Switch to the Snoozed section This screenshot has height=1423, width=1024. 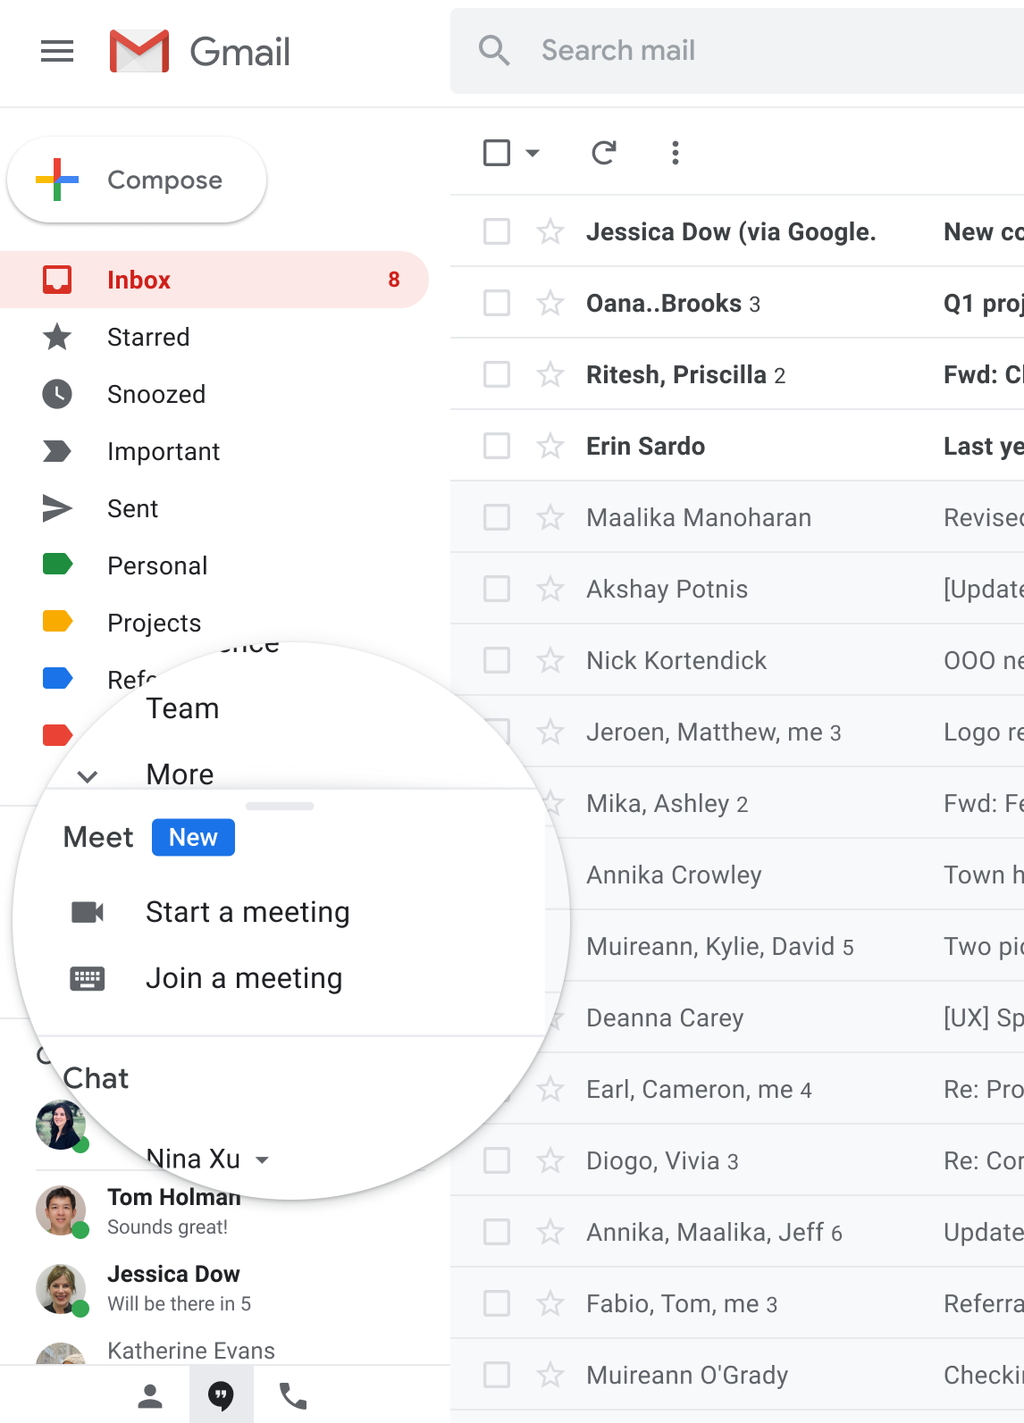click(x=156, y=394)
